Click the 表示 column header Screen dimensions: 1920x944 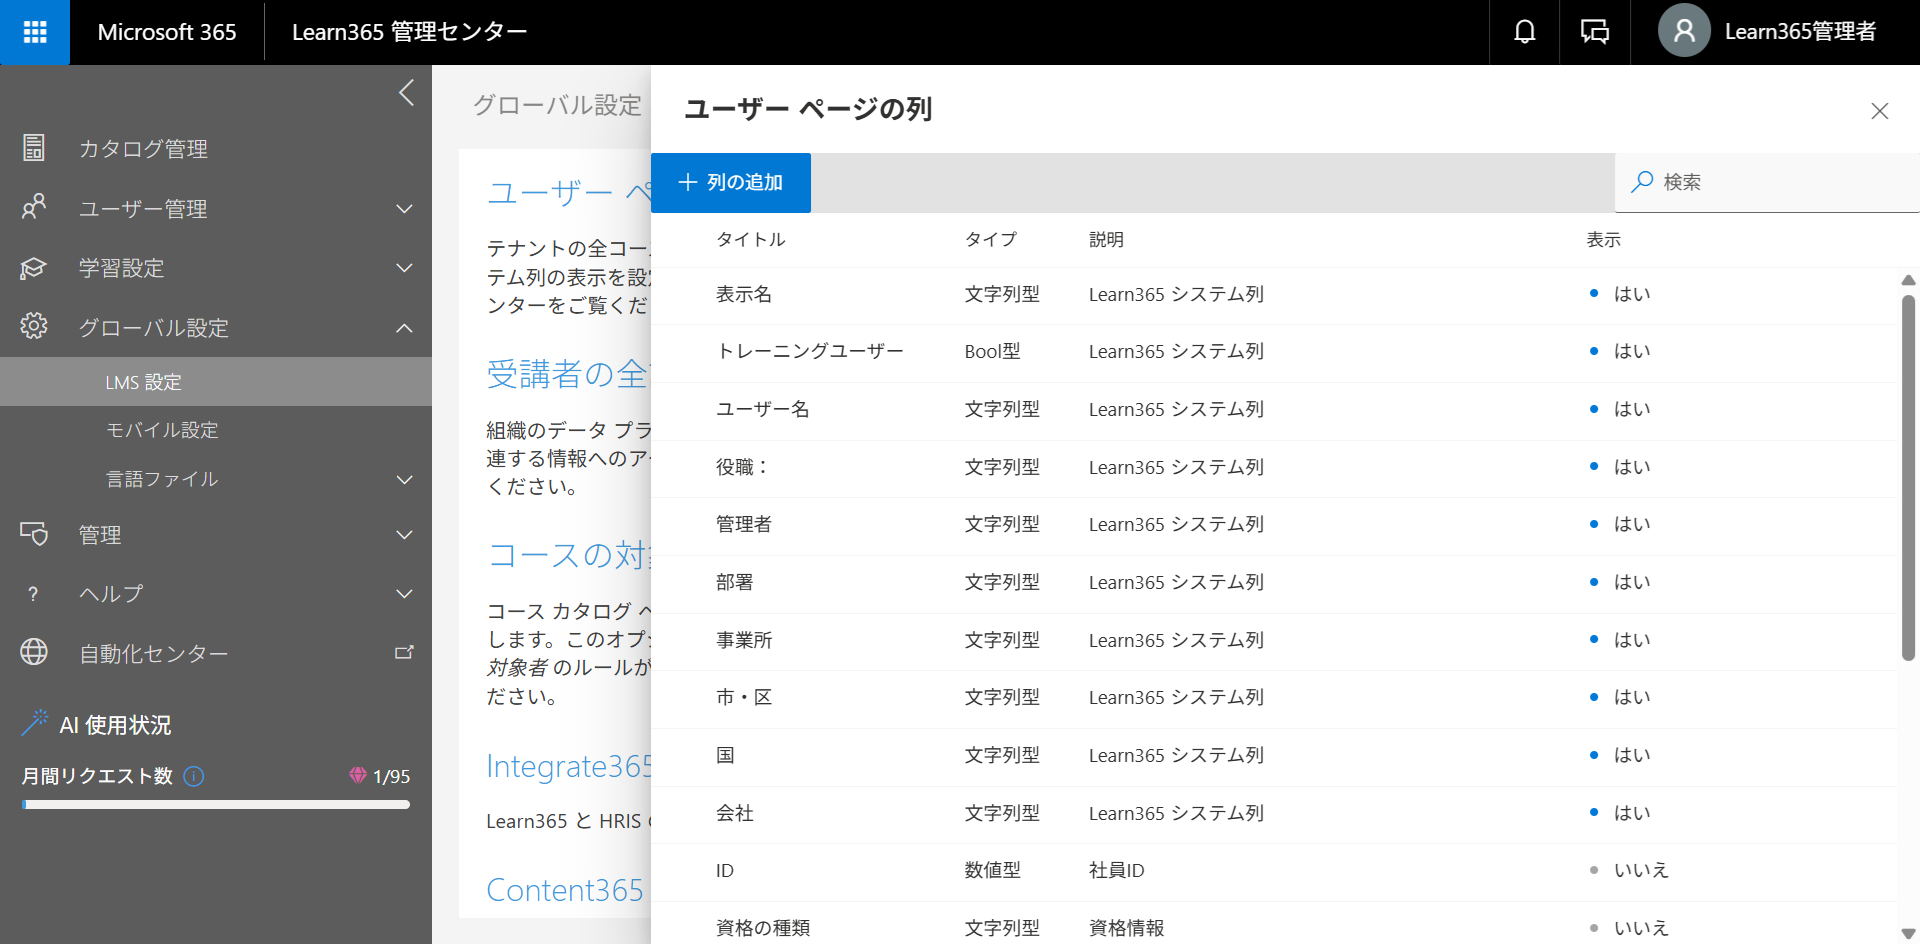coord(1603,239)
